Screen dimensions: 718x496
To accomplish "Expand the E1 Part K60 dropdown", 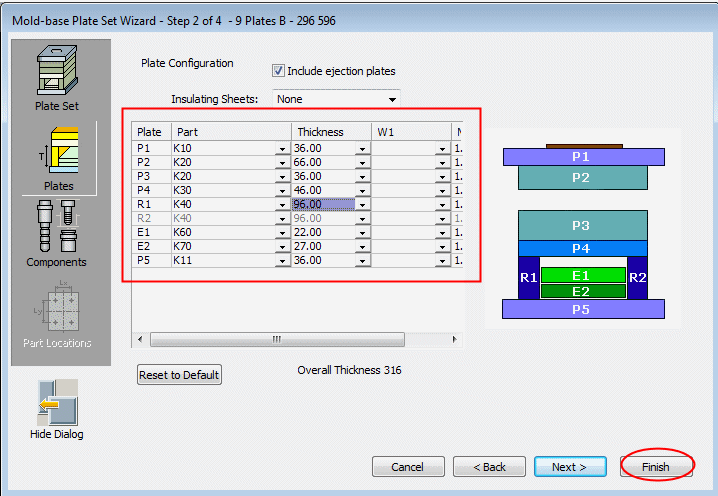I will (x=282, y=233).
